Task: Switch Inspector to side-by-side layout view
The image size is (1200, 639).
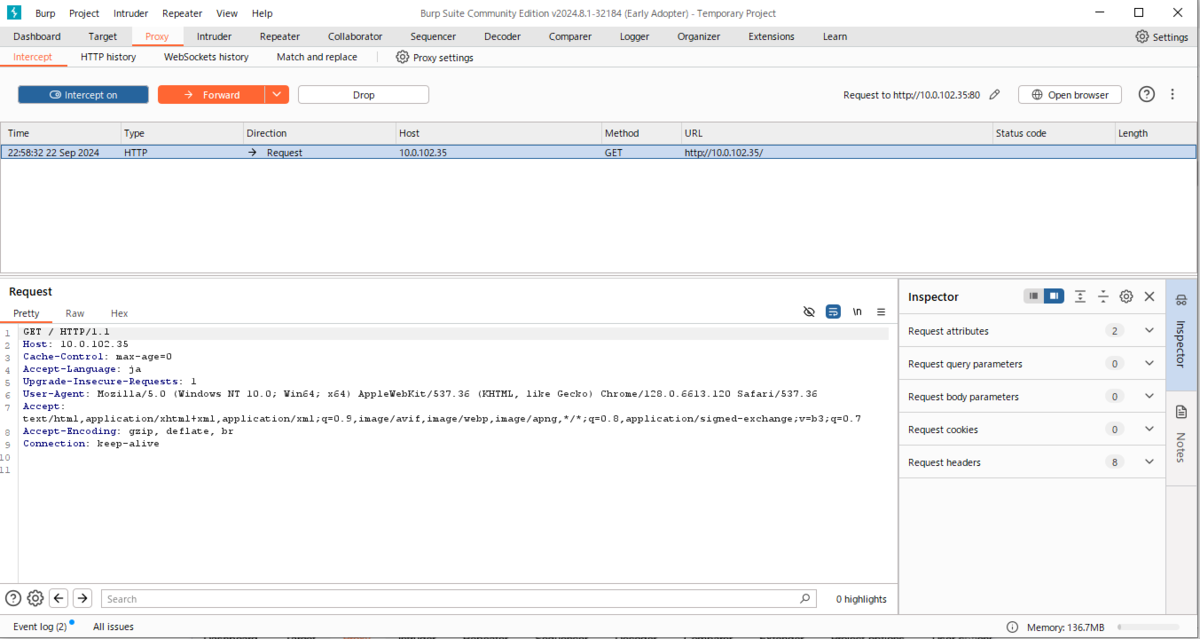Action: pyautogui.click(x=1054, y=296)
